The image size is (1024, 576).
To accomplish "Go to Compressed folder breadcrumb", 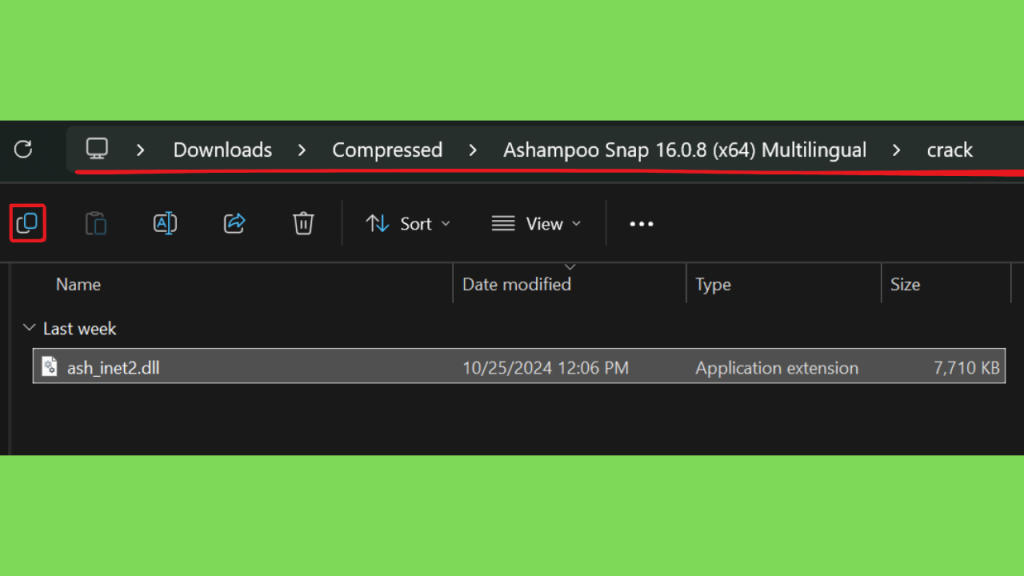I will pyautogui.click(x=387, y=150).
